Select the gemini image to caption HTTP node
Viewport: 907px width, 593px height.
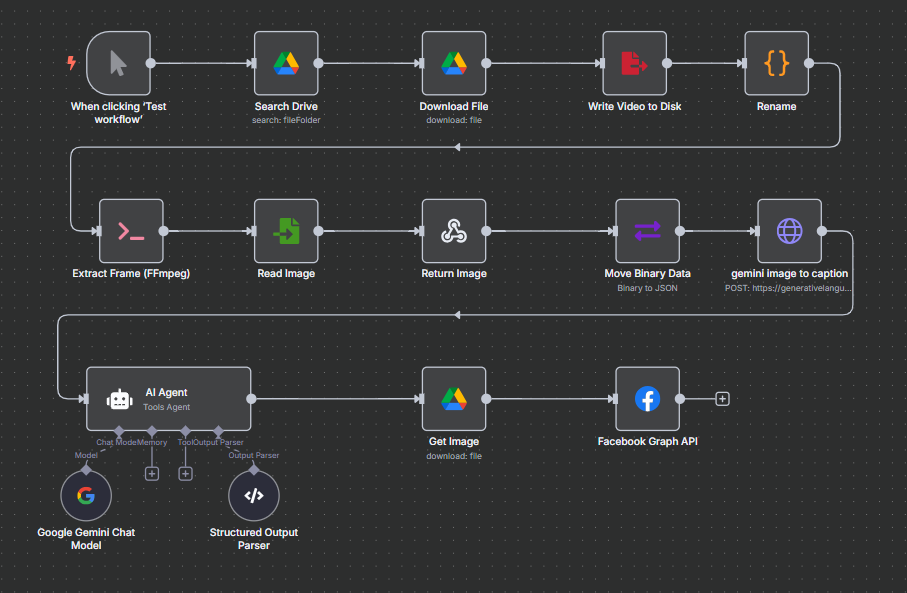(790, 231)
